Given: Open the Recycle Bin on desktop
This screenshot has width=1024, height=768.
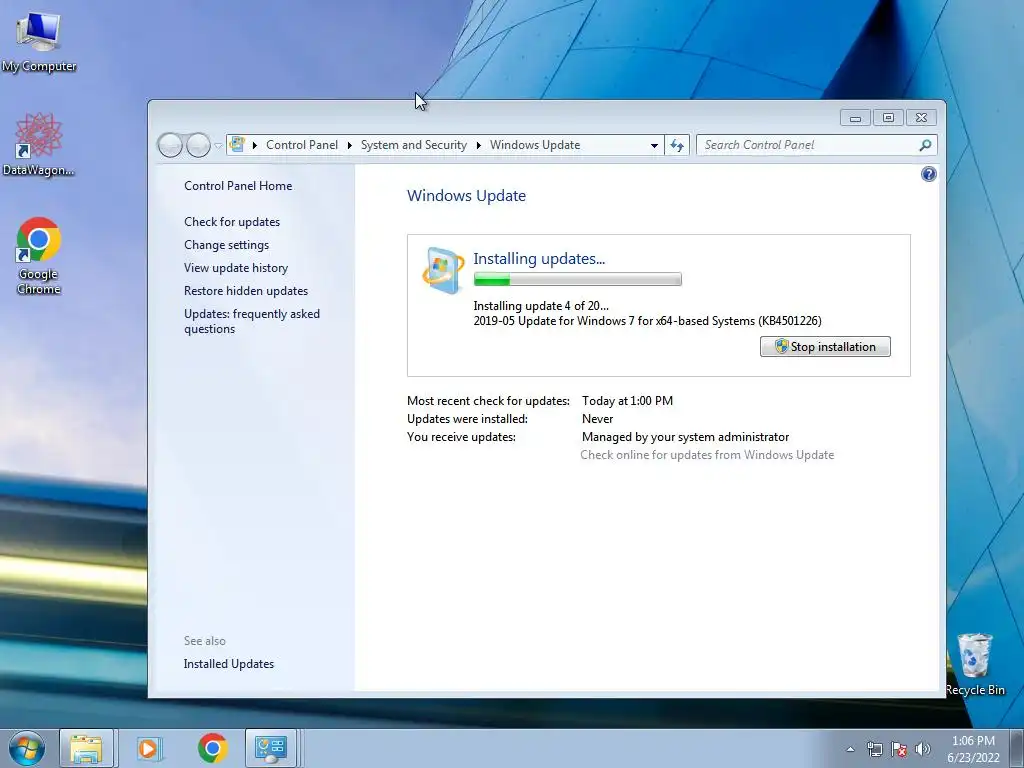Looking at the screenshot, I should (975, 664).
